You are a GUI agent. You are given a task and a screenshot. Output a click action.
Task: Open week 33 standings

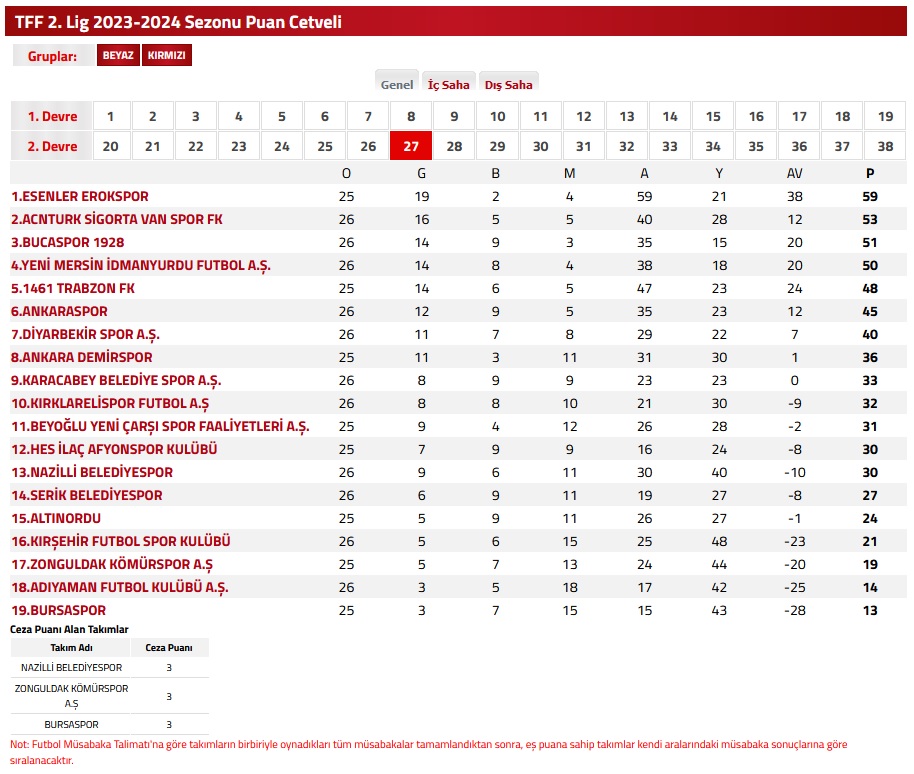point(670,146)
